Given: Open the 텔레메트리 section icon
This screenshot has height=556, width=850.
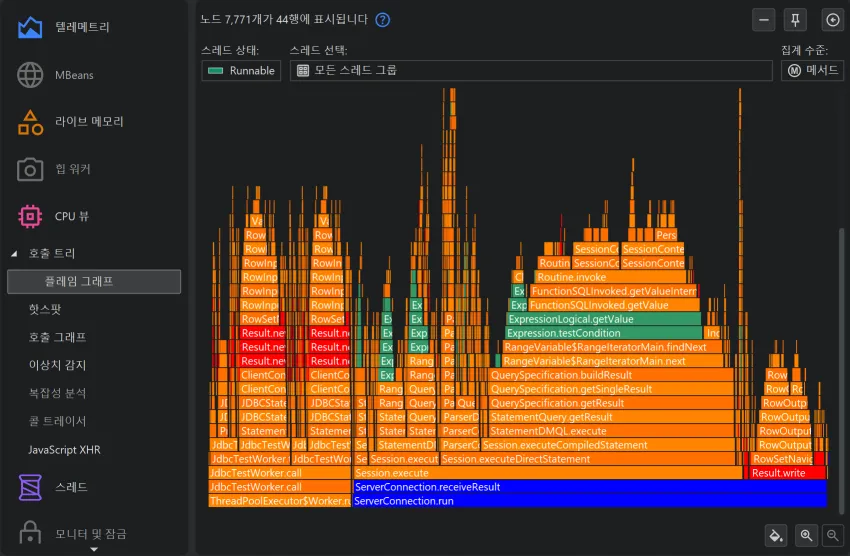Looking at the screenshot, I should coord(30,27).
